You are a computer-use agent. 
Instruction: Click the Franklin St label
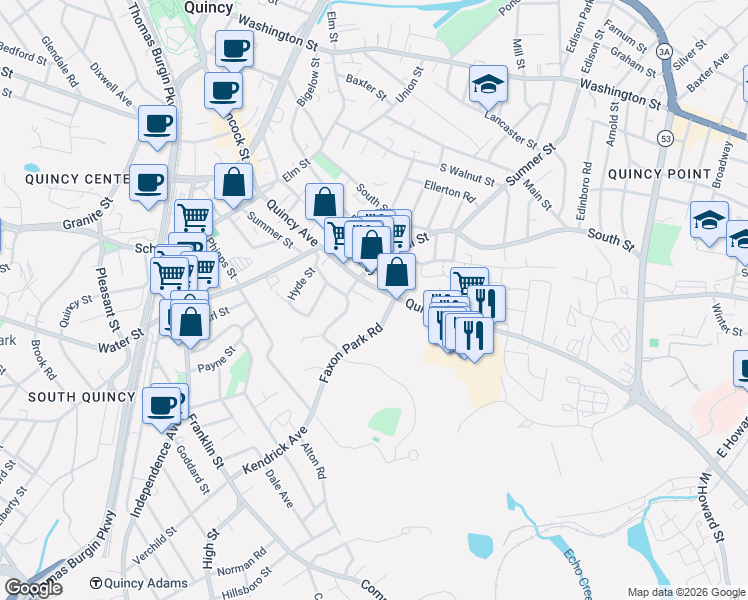click(x=205, y=441)
